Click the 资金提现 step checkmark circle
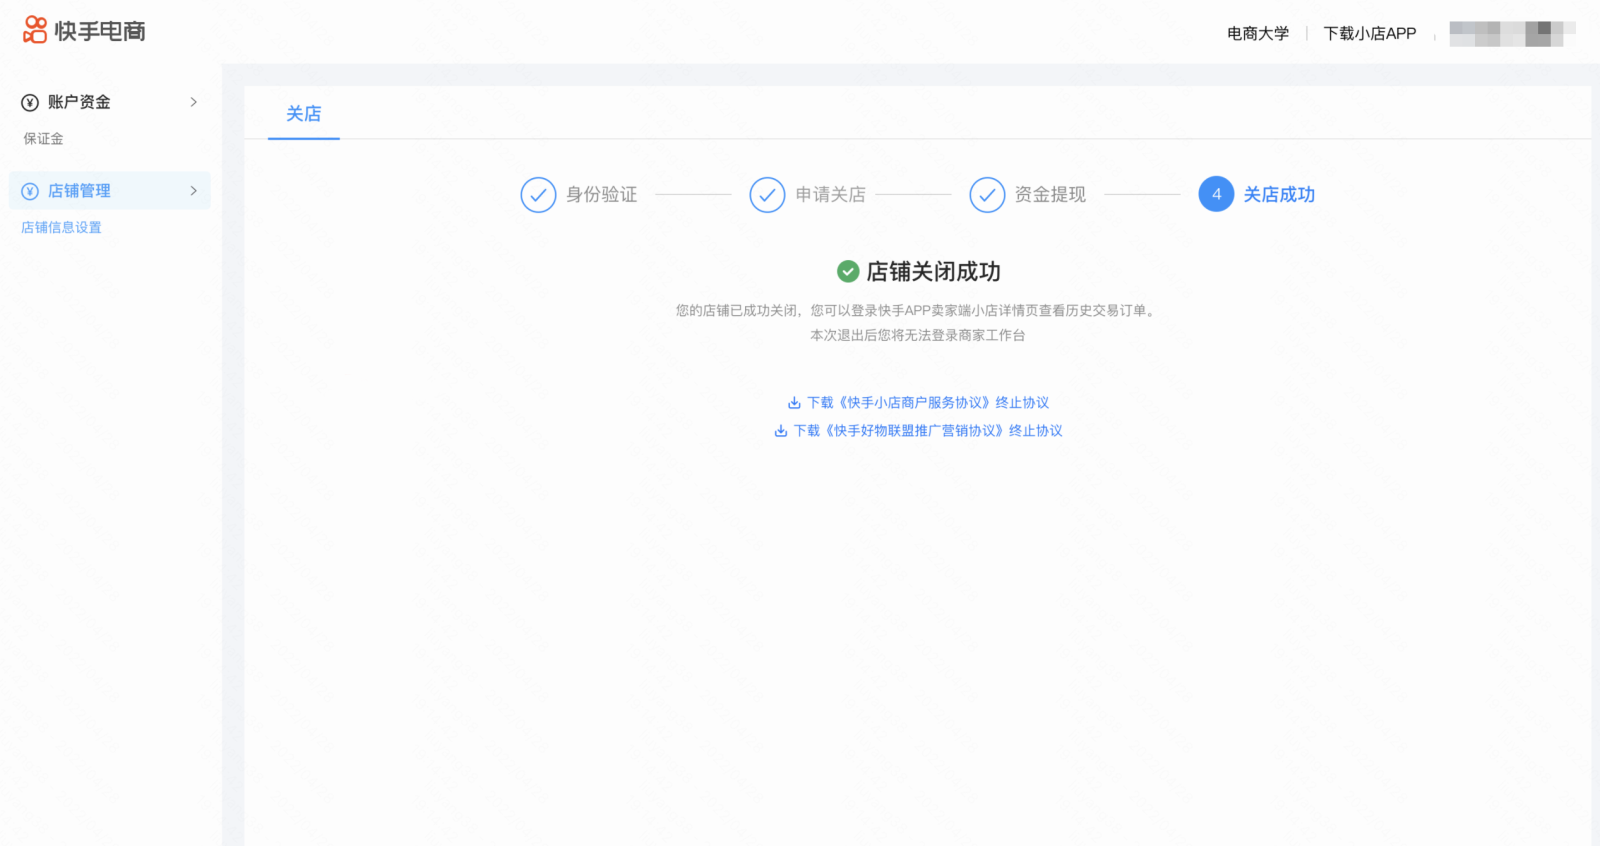Image resolution: width=1600 pixels, height=846 pixels. pyautogui.click(x=987, y=195)
